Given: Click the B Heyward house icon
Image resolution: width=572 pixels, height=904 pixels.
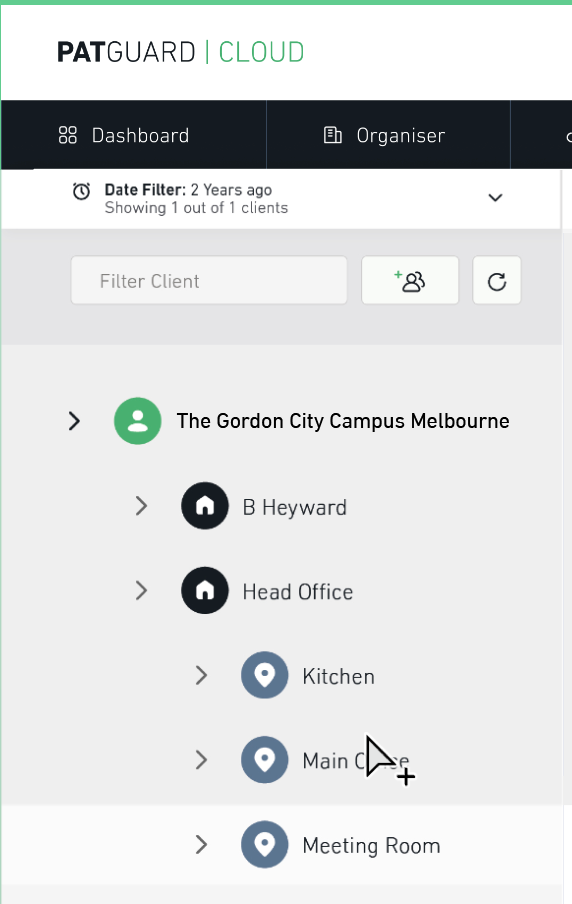Looking at the screenshot, I should [x=205, y=506].
